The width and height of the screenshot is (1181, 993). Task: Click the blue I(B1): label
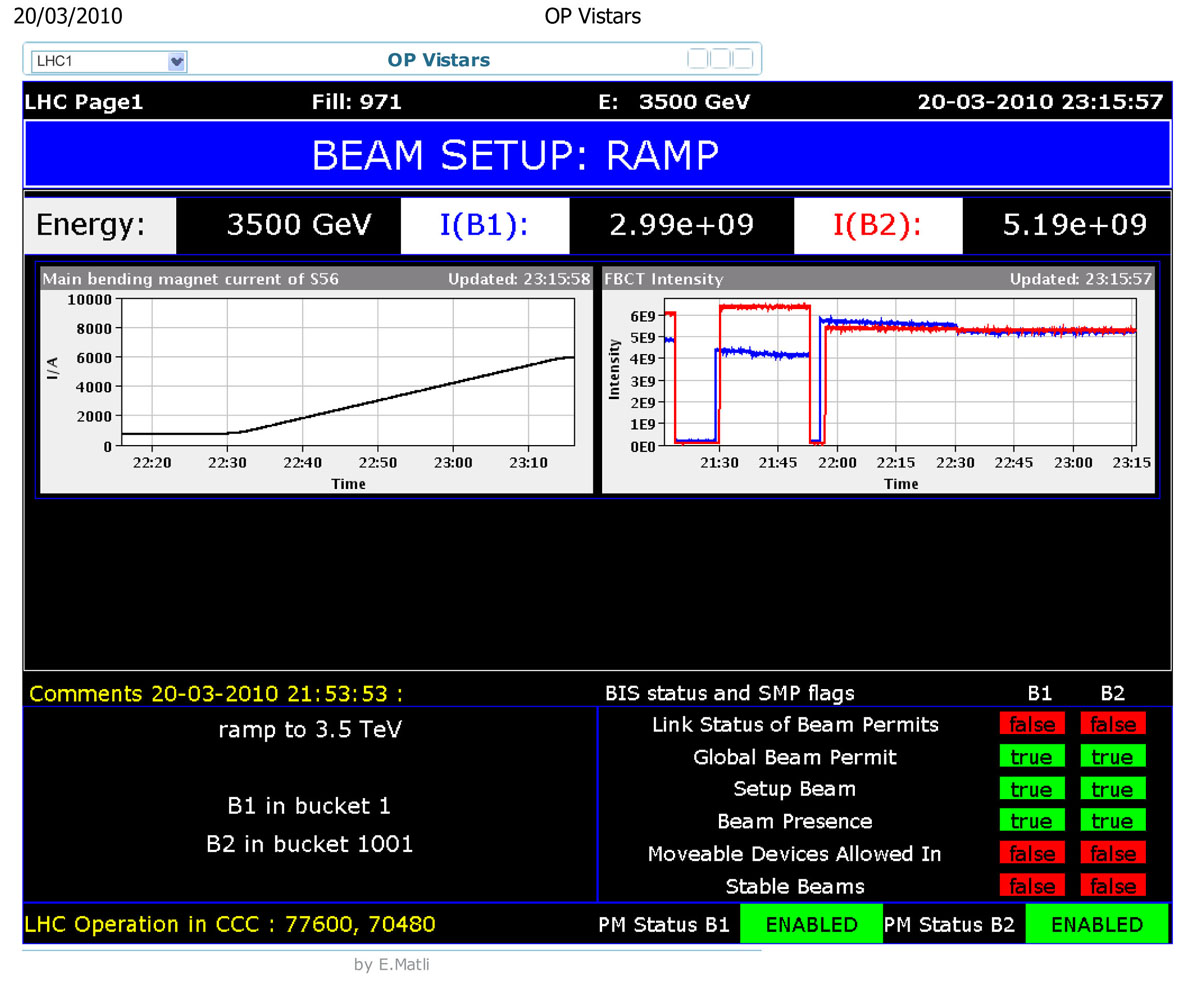click(x=484, y=225)
